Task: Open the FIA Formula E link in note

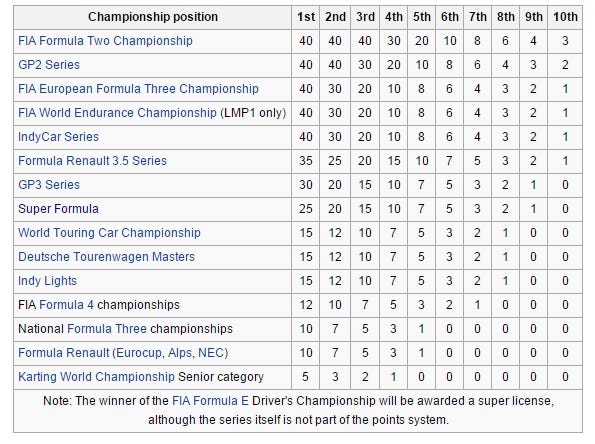Action: pyautogui.click(x=210, y=401)
